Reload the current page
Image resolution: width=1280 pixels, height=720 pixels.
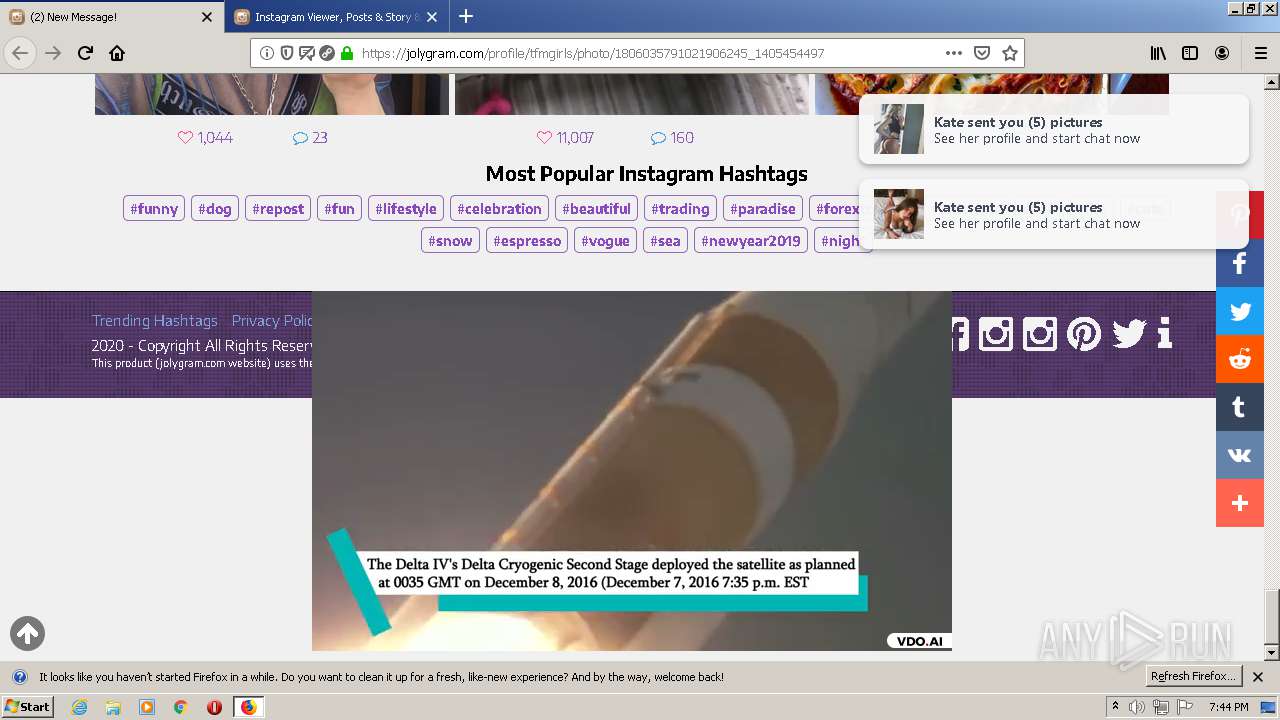86,53
